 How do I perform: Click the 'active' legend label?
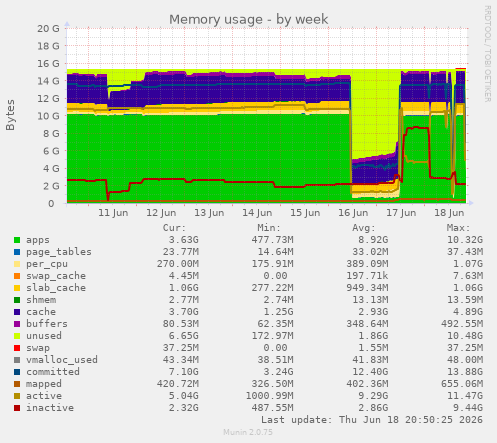(x=44, y=396)
